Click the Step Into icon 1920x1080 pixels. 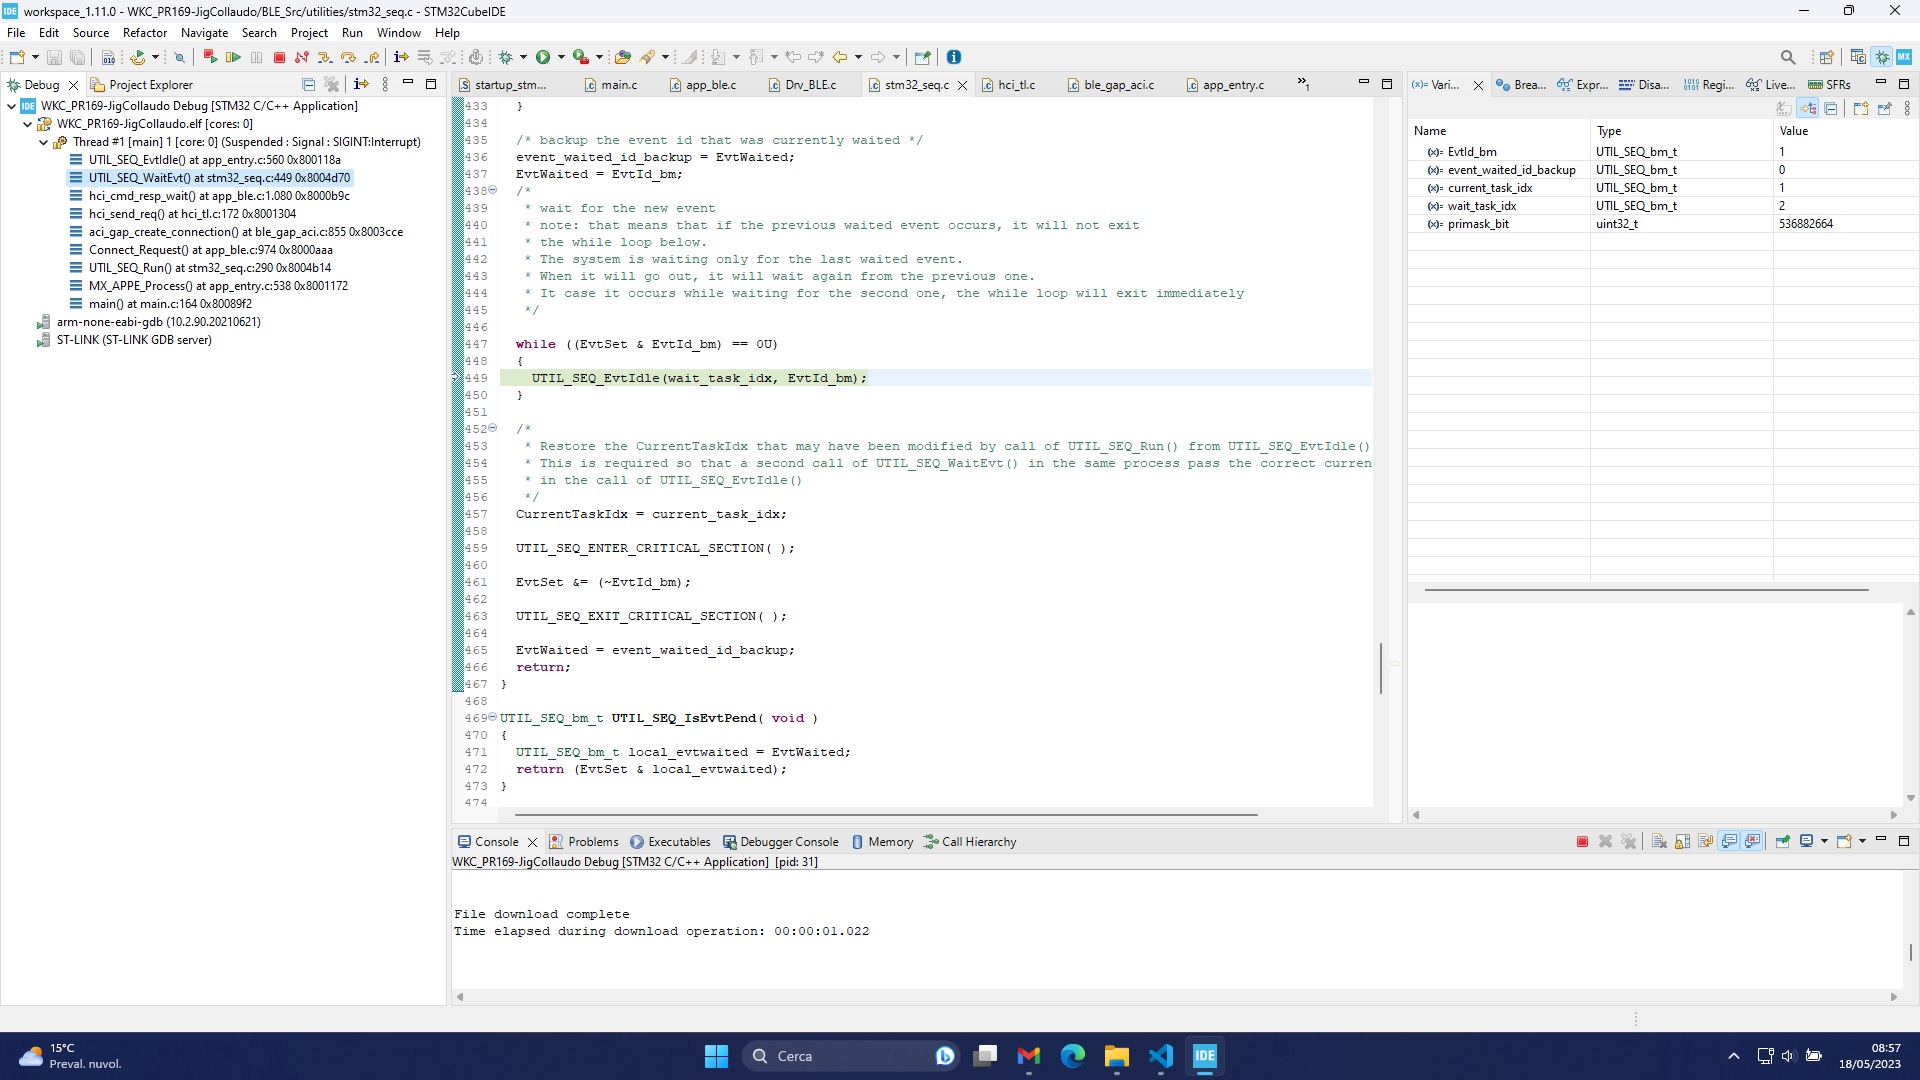click(325, 57)
